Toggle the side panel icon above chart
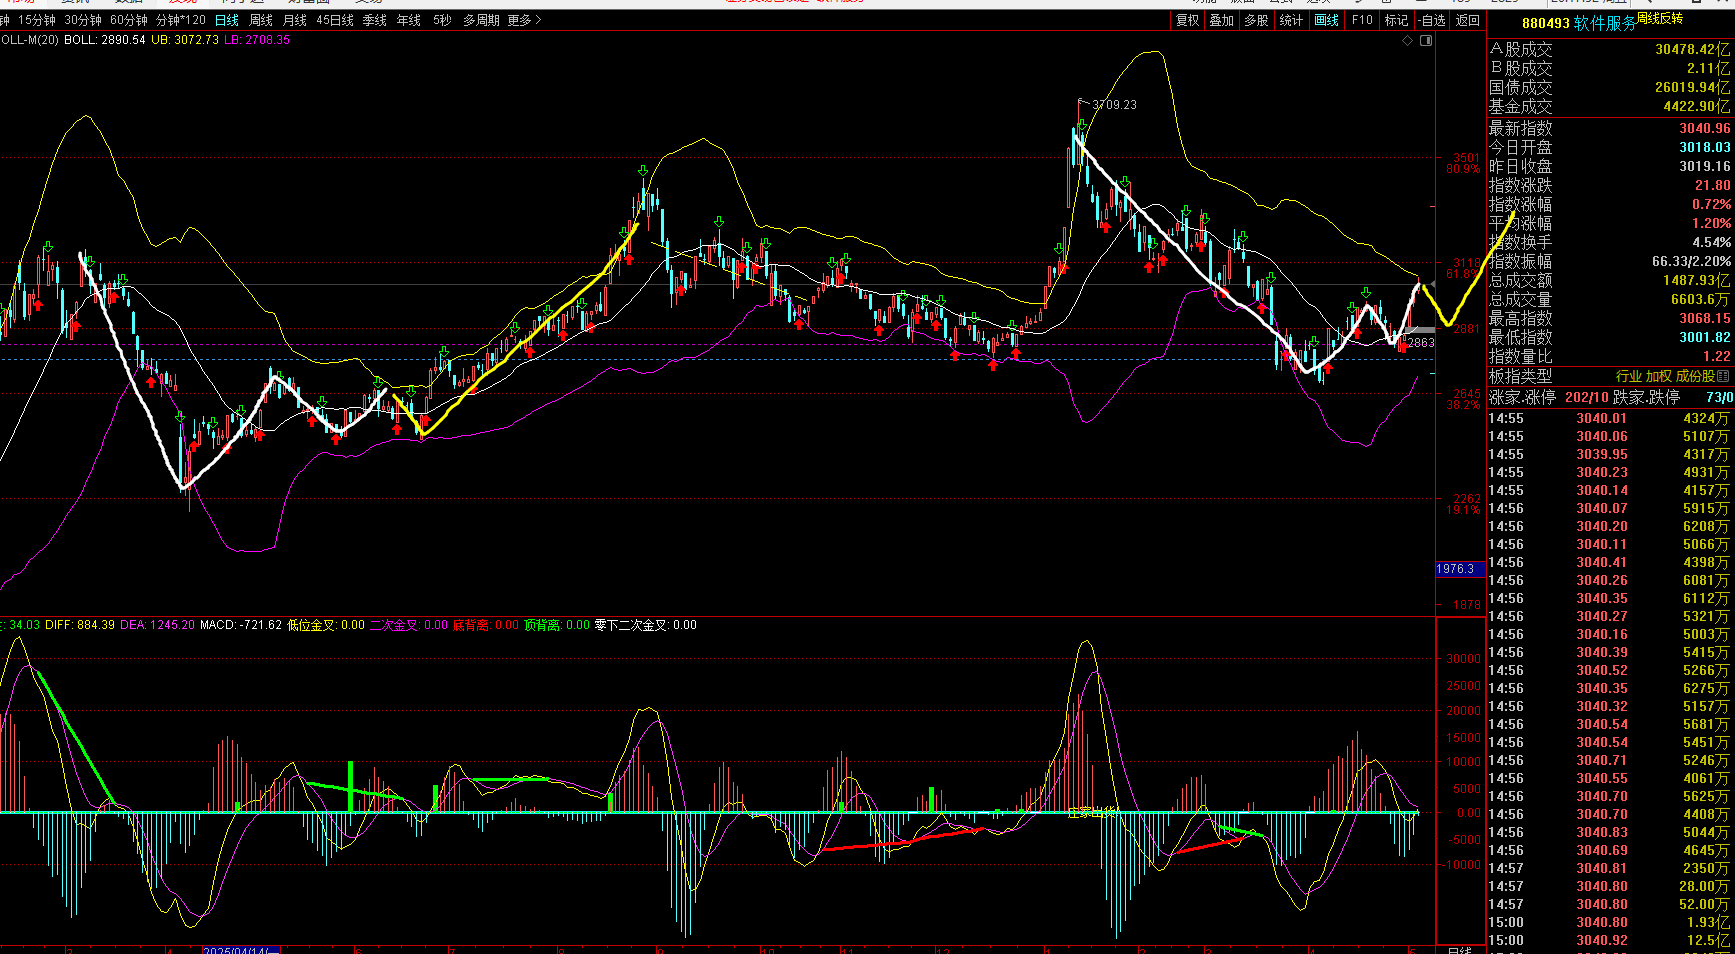Image resolution: width=1735 pixels, height=954 pixels. (x=1426, y=41)
